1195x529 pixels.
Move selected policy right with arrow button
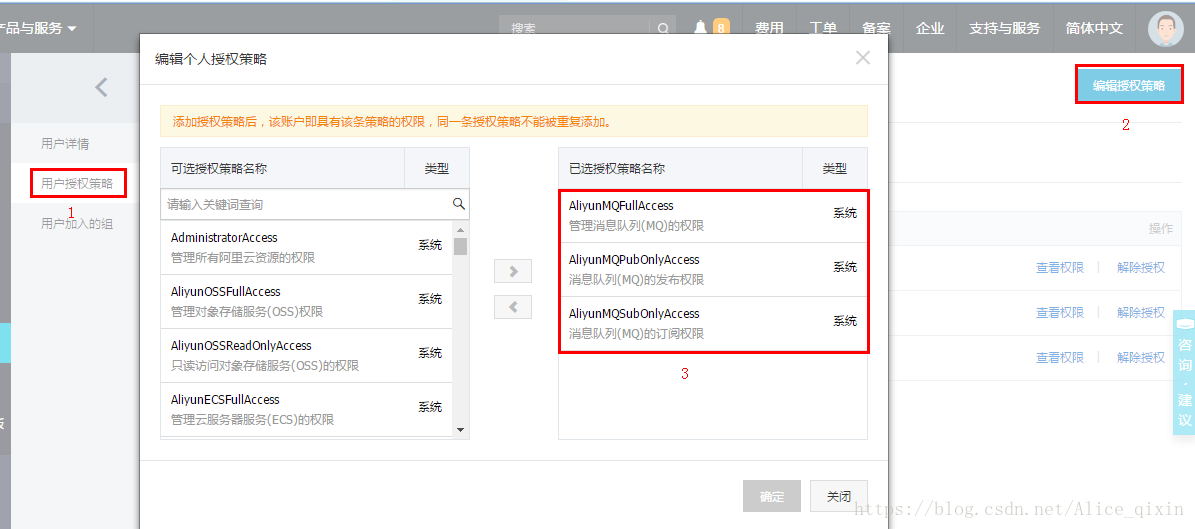pyautogui.click(x=513, y=271)
